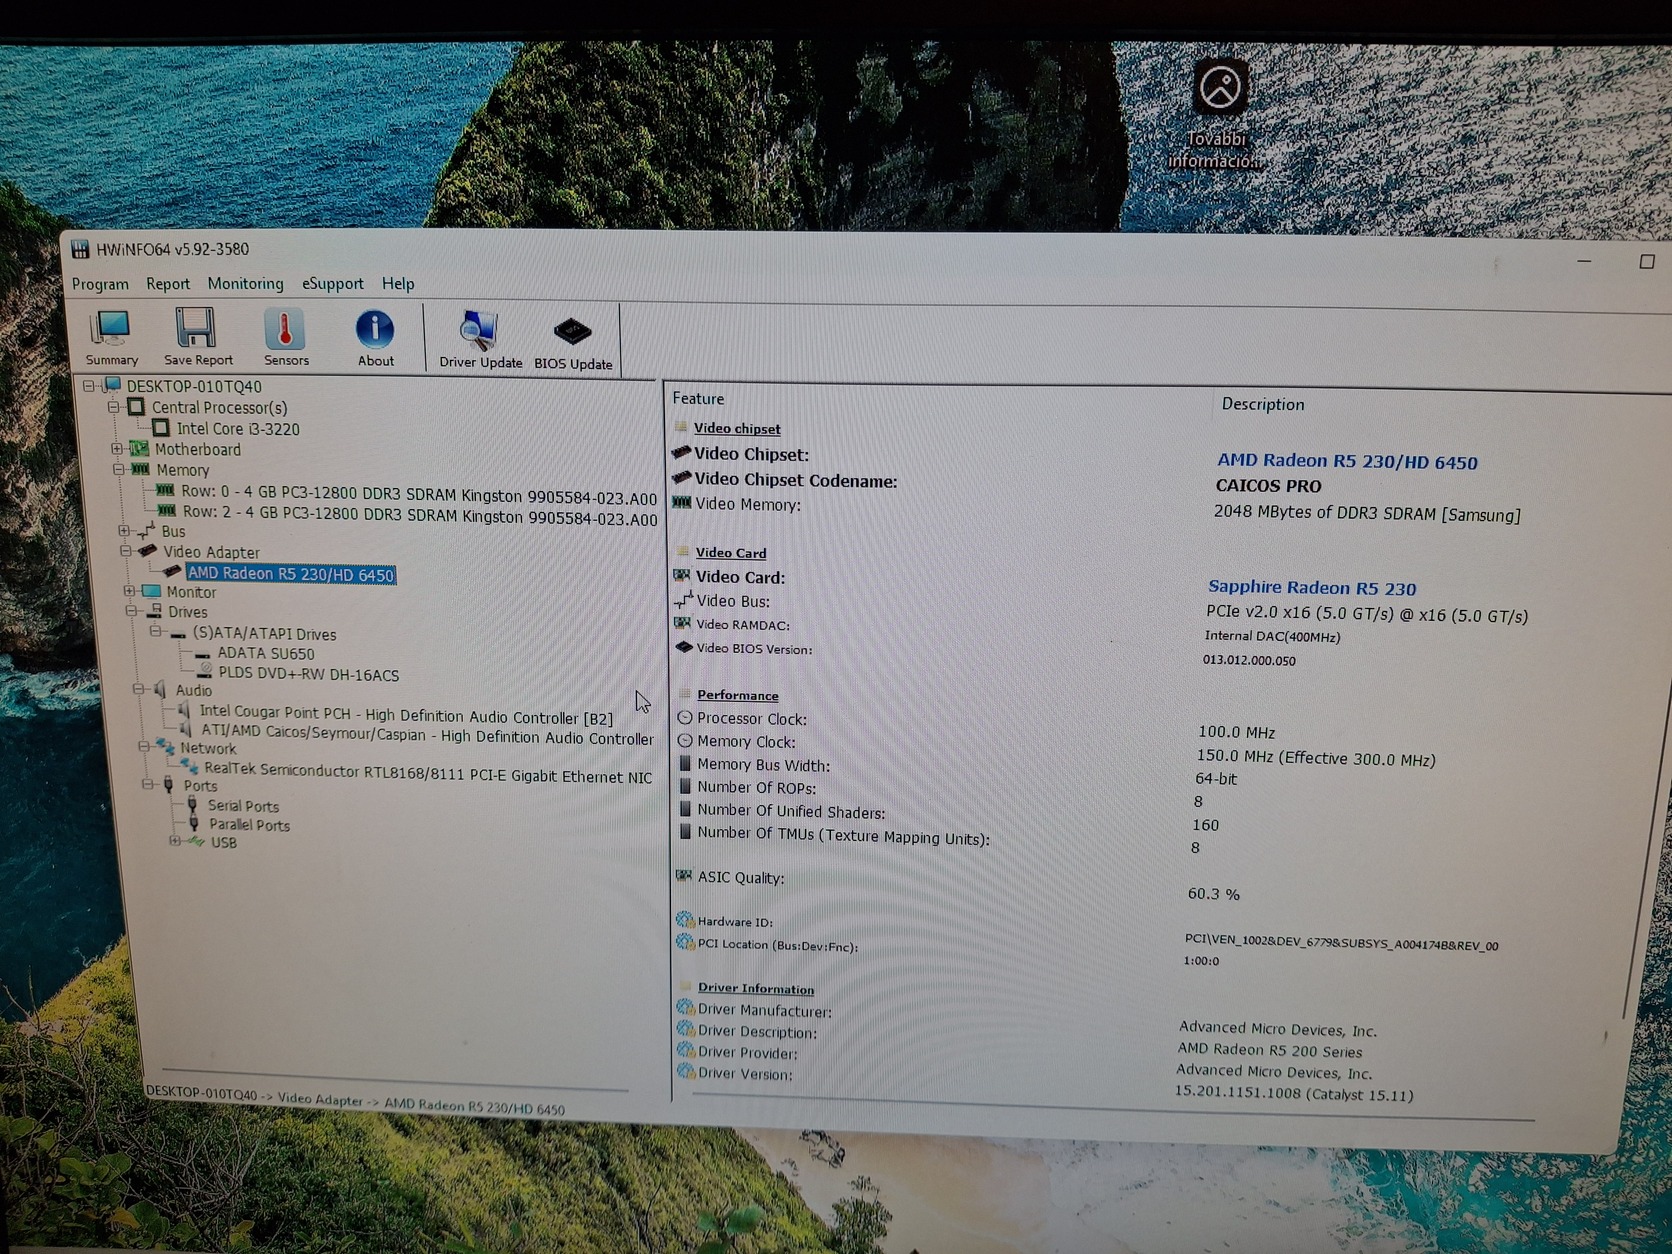Open the AMD Radeon R5 230/HD 6450 description link
Viewport: 1672px width, 1254px height.
coord(1347,461)
